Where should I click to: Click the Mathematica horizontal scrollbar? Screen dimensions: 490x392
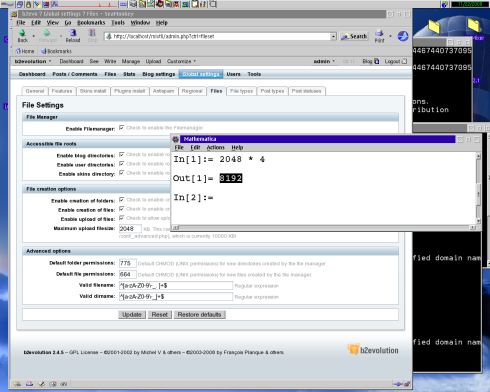pyautogui.click(x=324, y=227)
